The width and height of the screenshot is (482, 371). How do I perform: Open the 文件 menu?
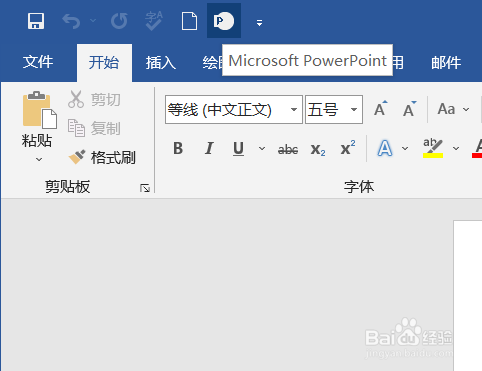pos(38,62)
